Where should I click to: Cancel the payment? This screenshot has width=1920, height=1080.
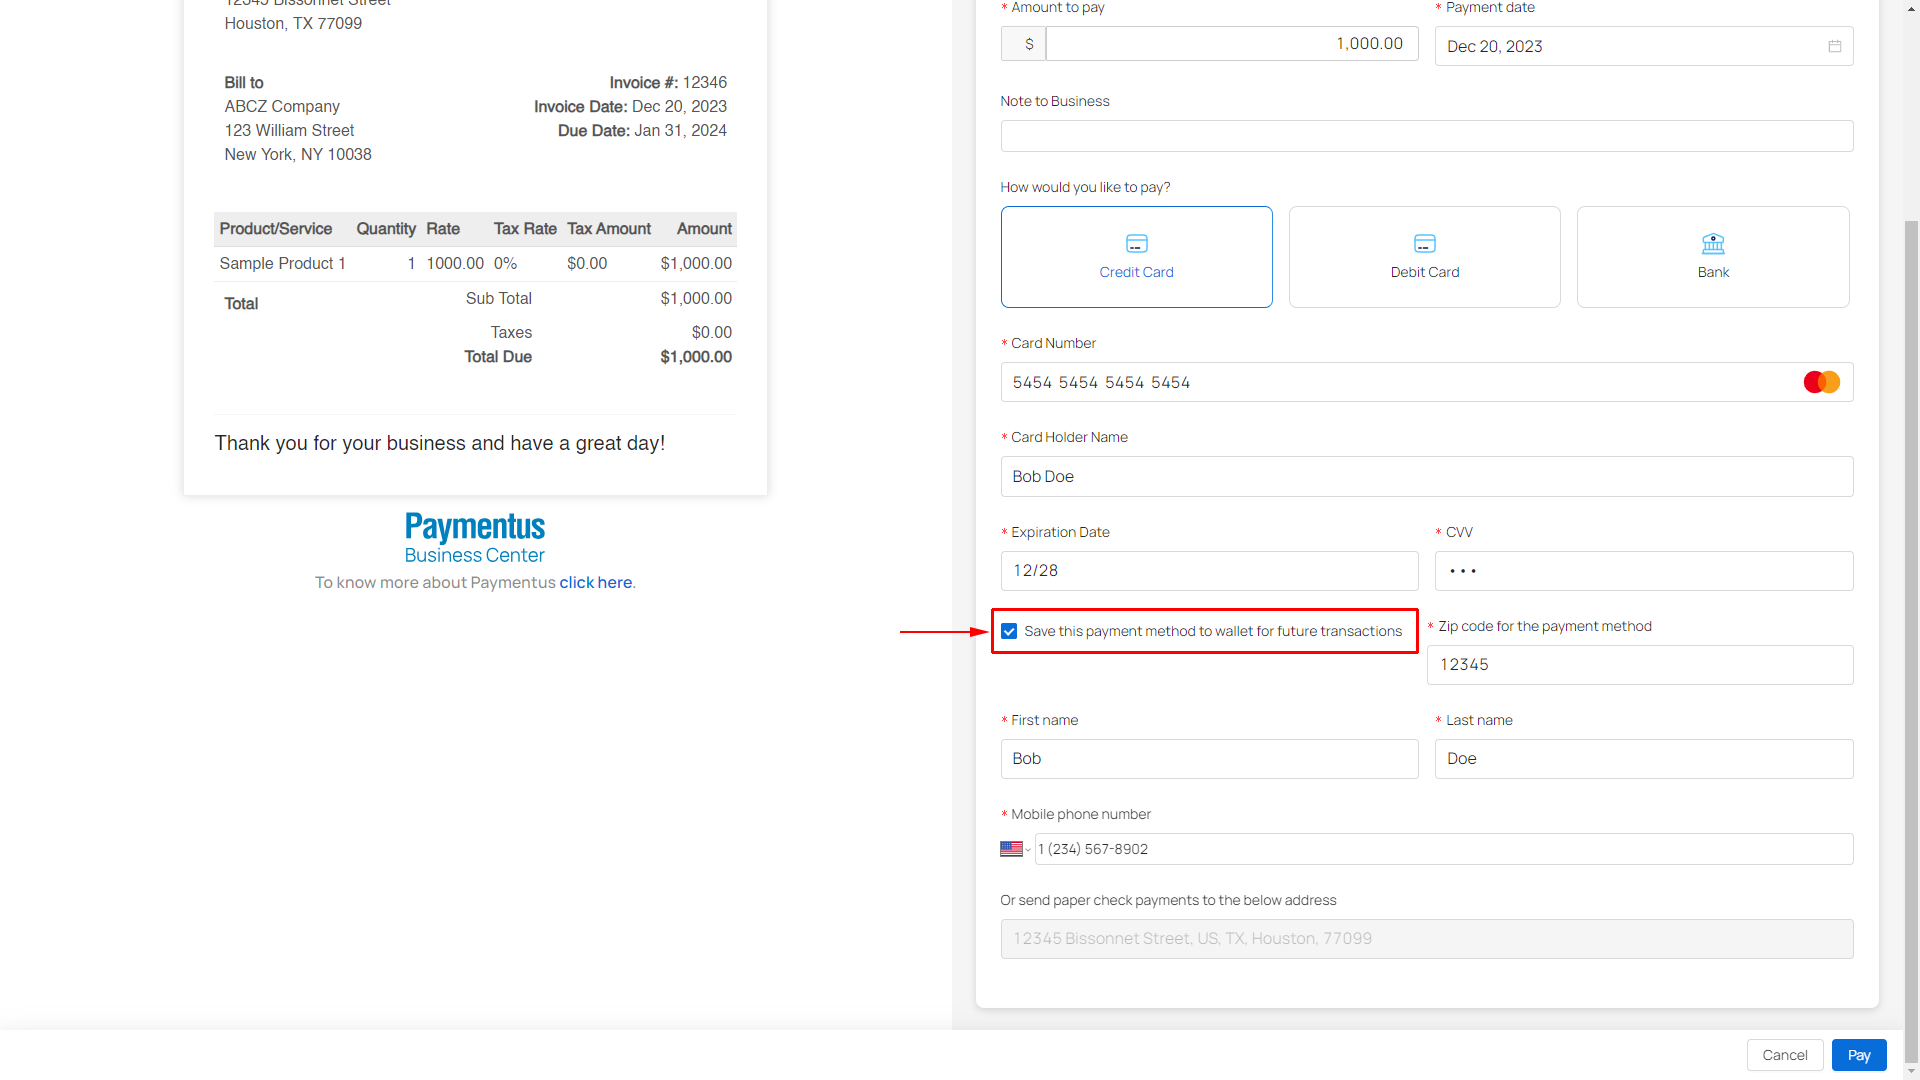[1784, 1055]
